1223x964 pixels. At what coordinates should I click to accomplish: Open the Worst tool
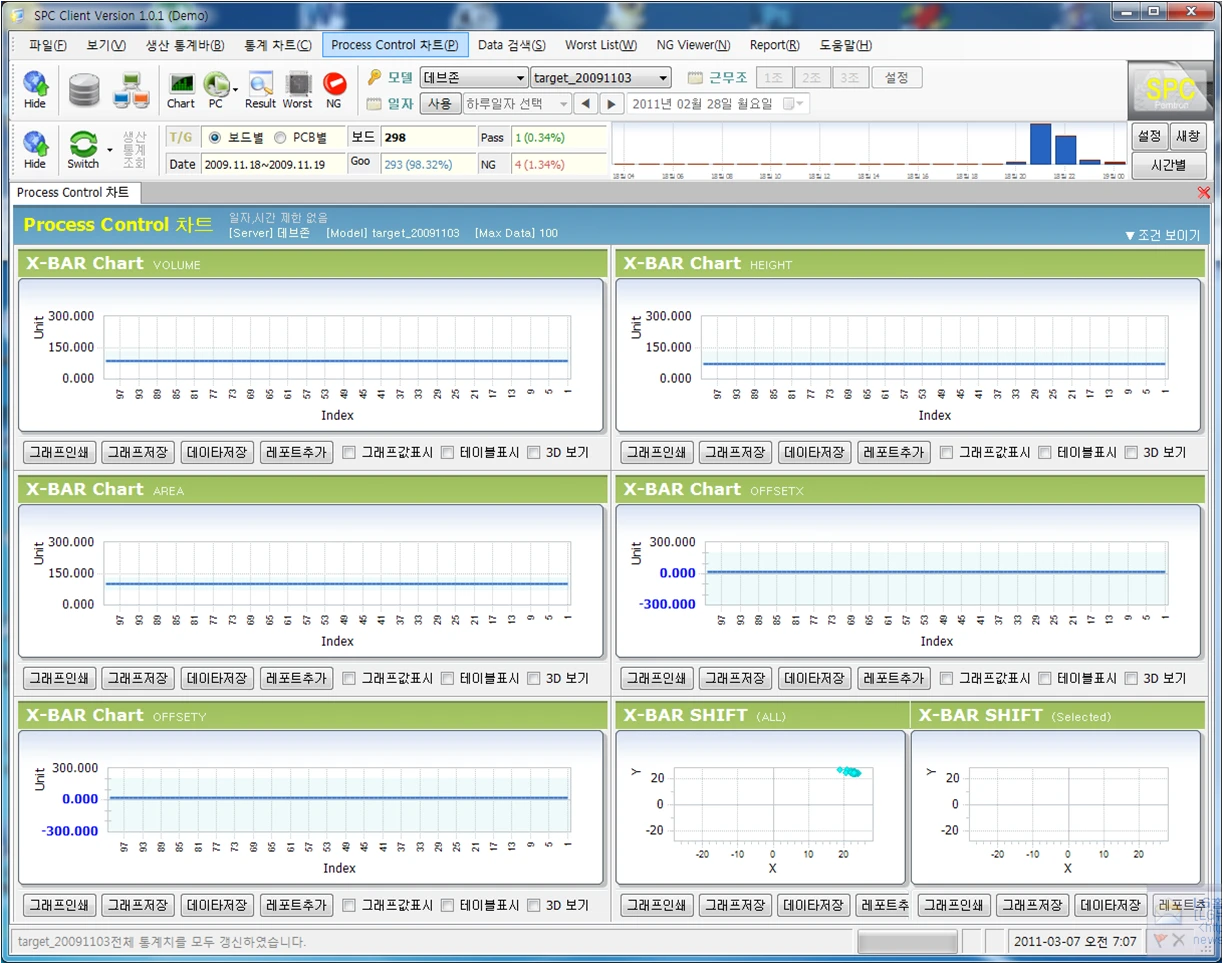tap(298, 90)
